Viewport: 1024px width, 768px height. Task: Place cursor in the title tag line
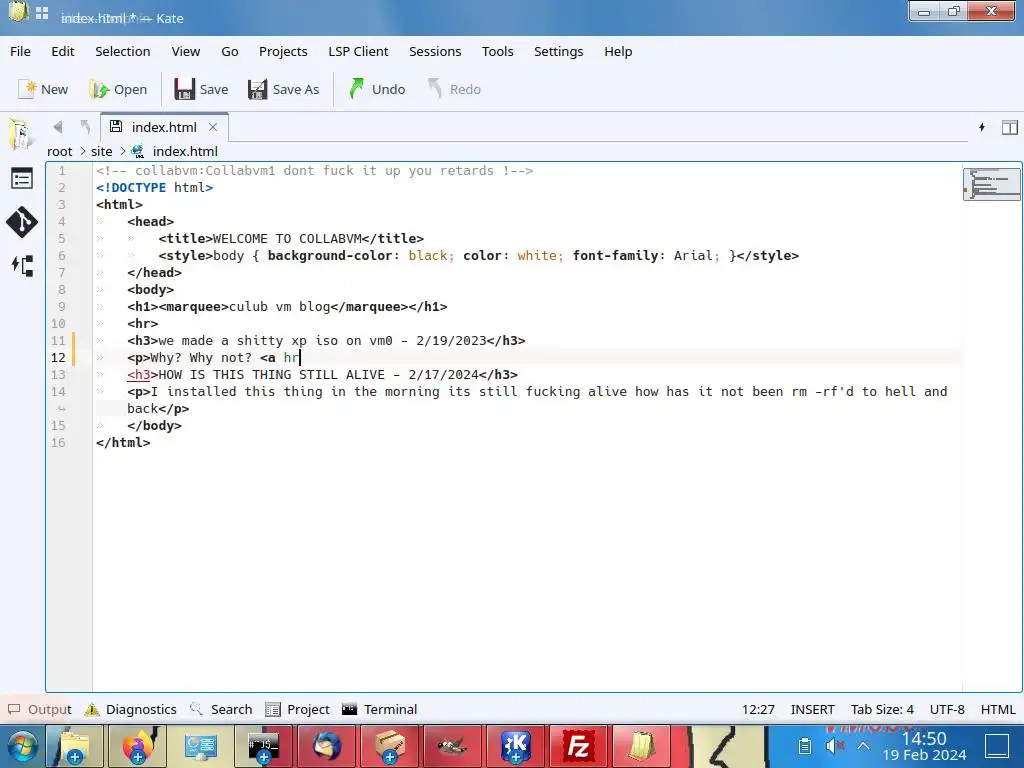pyautogui.click(x=291, y=239)
